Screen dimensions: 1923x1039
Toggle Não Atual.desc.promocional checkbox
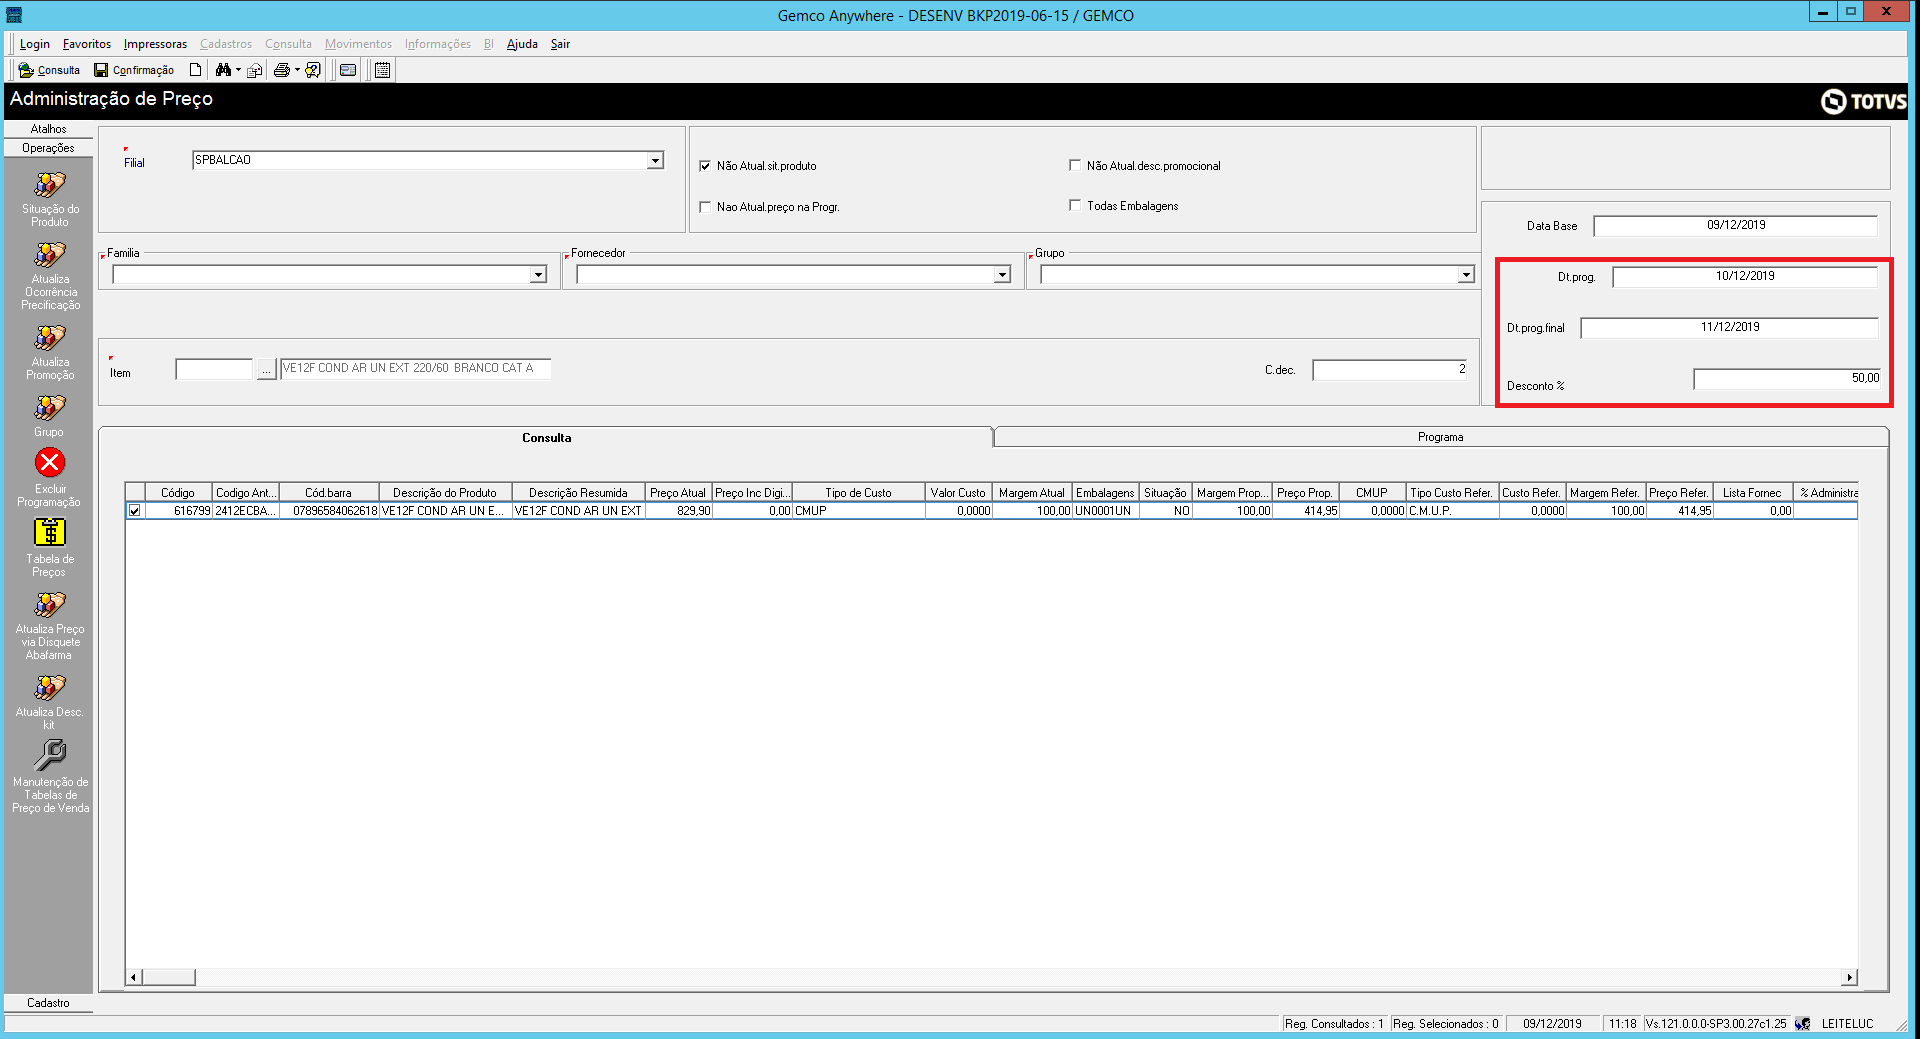coord(1075,165)
